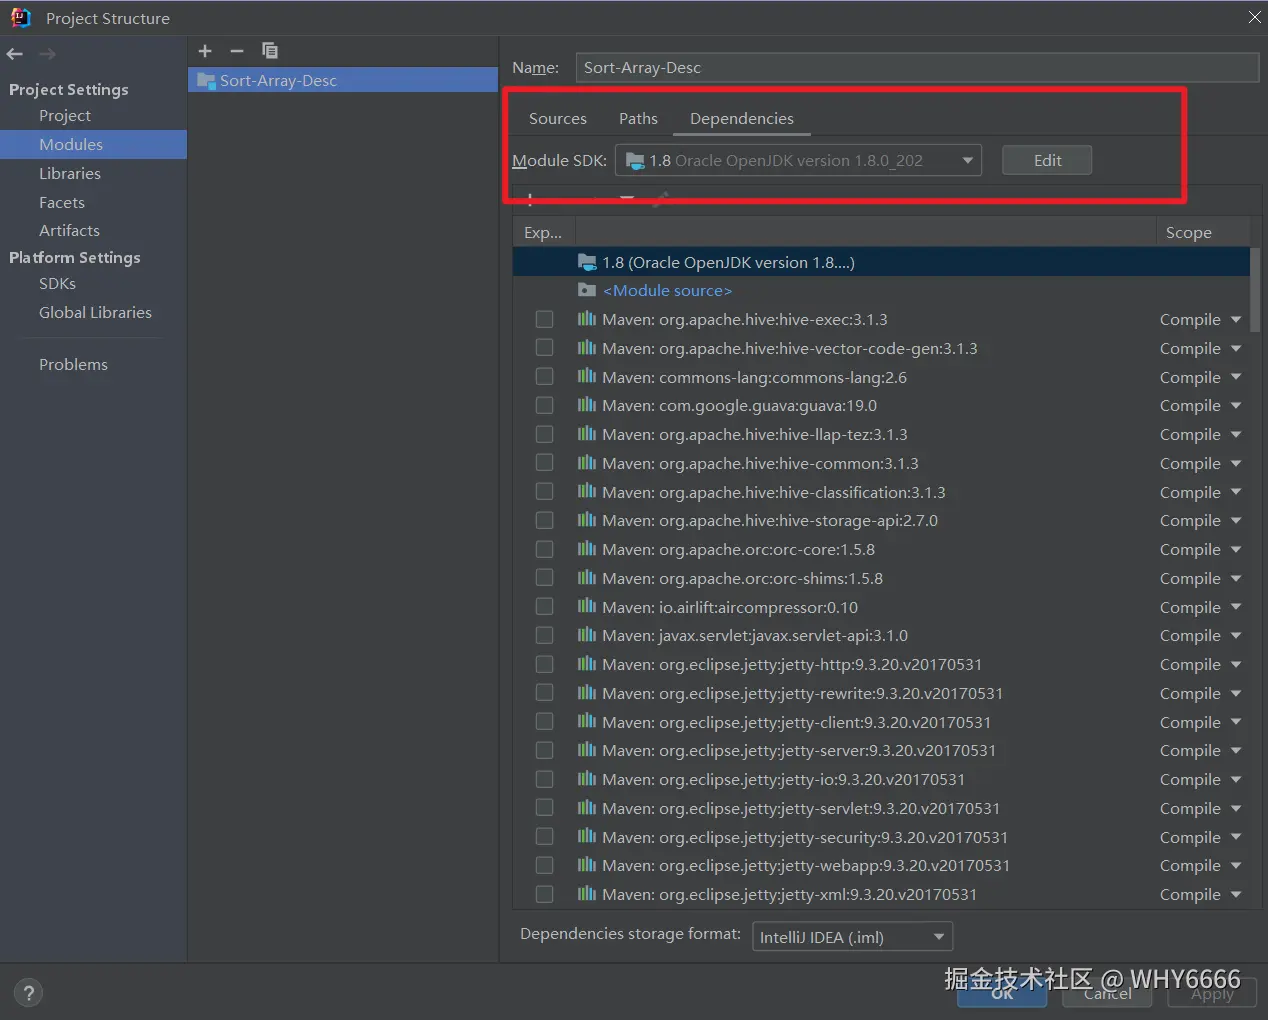Open Libraries in sidebar
Image resolution: width=1268 pixels, height=1020 pixels.
(70, 173)
